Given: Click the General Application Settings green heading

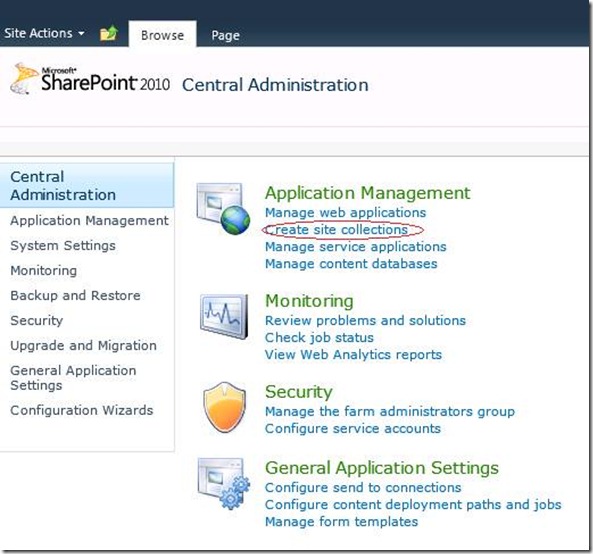Looking at the screenshot, I should 382,468.
